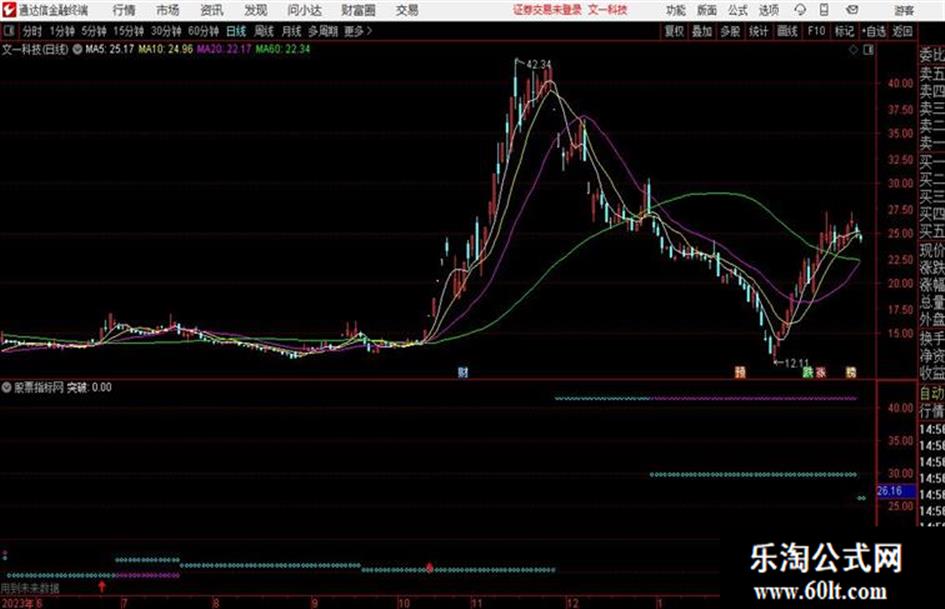945x609 pixels.
Task: Toggle the side panel icon left of 分时
Action: (9, 31)
